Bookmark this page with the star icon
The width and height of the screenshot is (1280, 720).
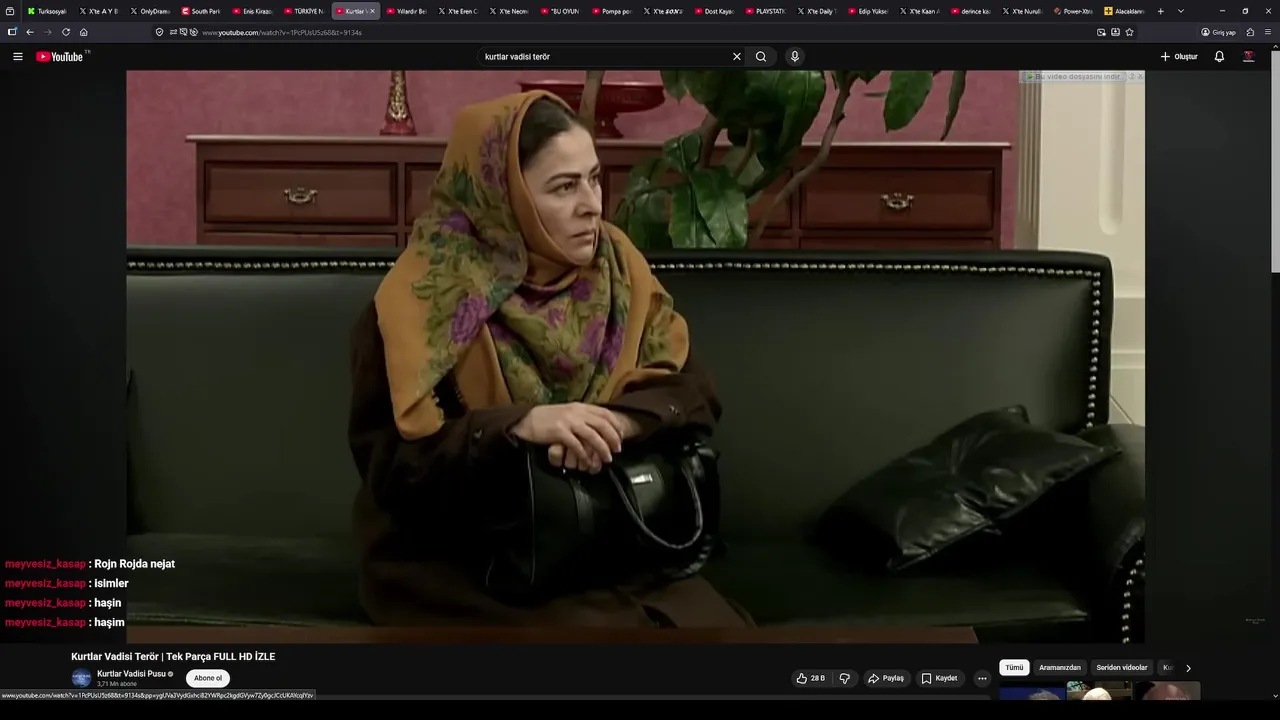[x=1130, y=32]
